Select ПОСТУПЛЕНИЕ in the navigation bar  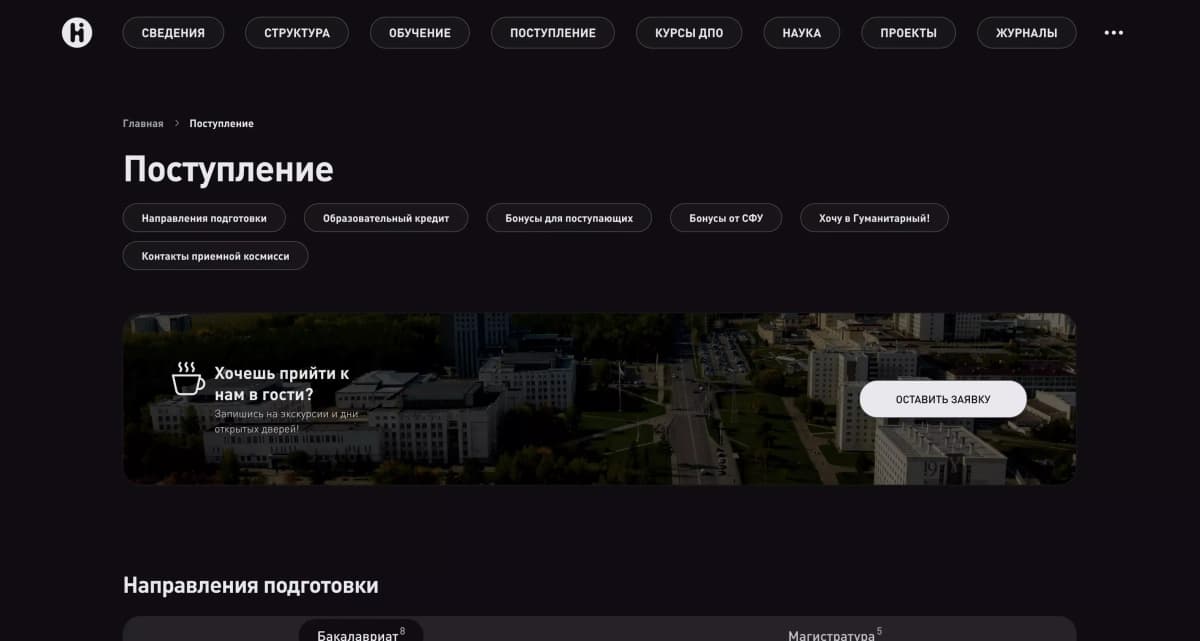coord(552,32)
